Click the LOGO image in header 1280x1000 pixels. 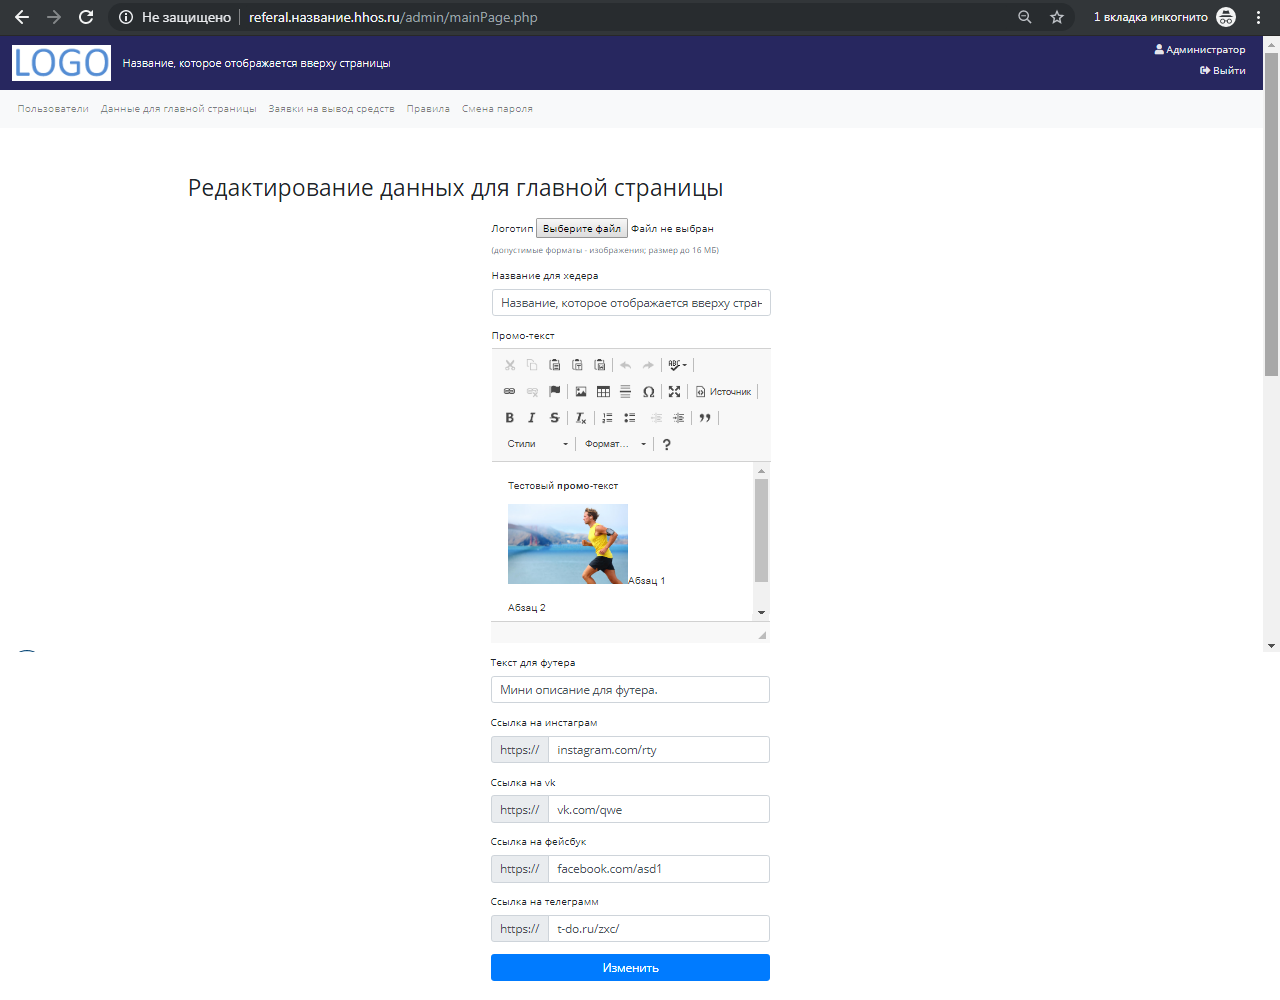(x=62, y=63)
